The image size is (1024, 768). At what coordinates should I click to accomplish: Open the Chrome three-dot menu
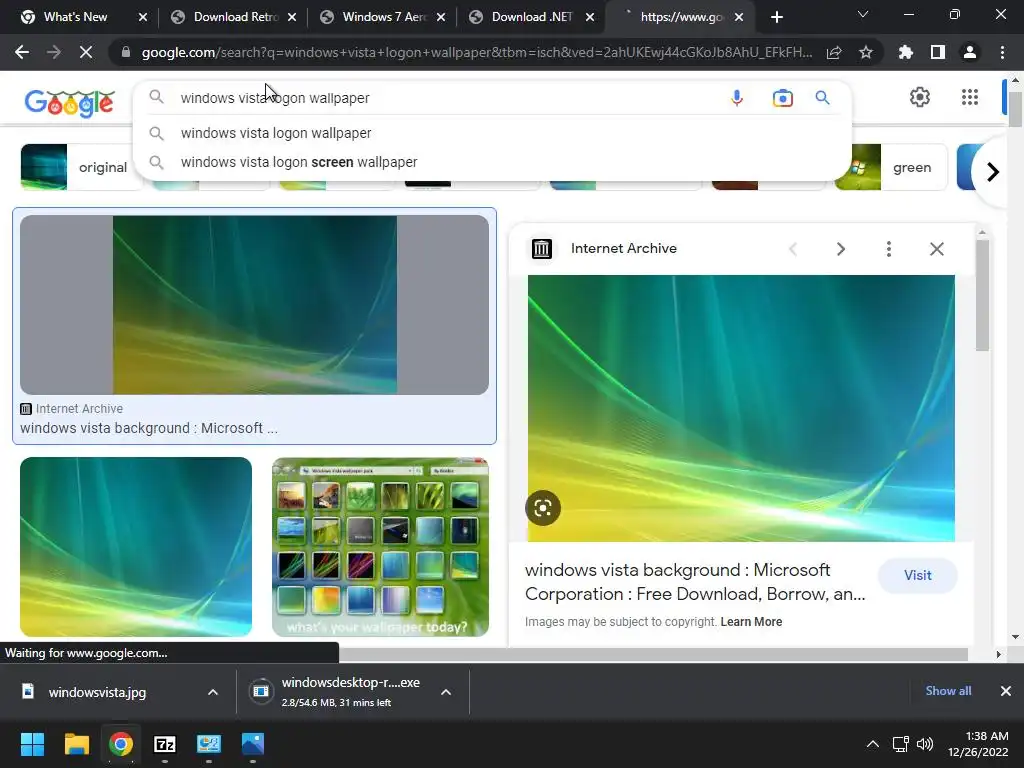1002,52
